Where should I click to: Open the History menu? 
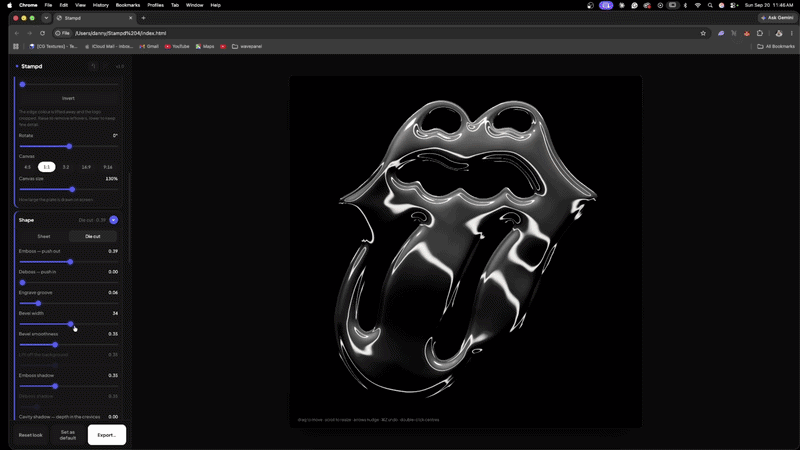101,5
